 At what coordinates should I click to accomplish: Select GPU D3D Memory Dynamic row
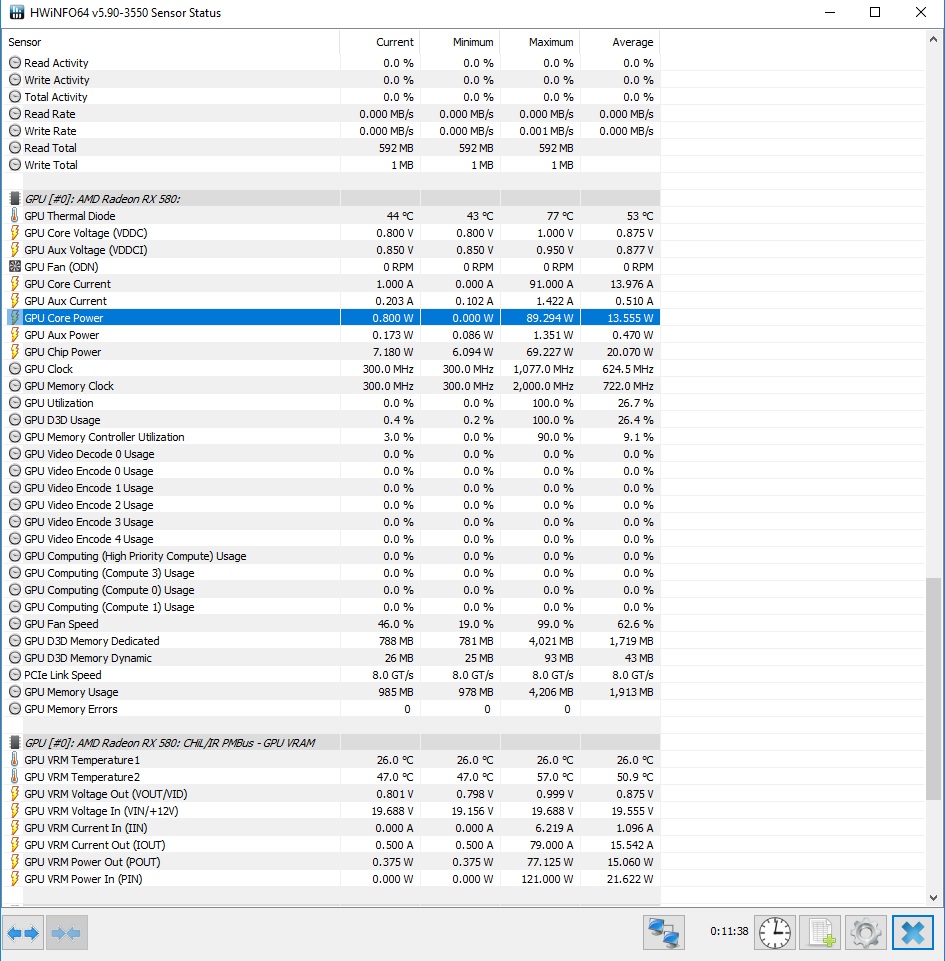pos(333,658)
